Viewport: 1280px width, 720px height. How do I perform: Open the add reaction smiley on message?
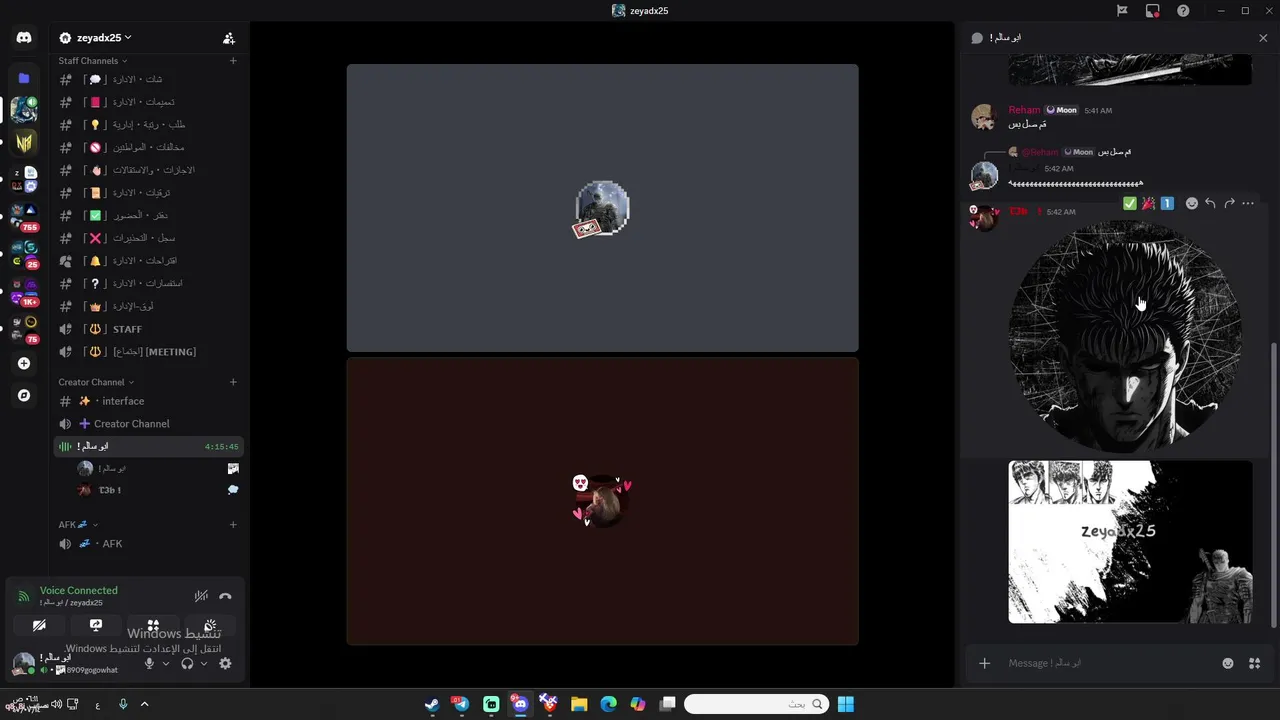pos(1192,203)
